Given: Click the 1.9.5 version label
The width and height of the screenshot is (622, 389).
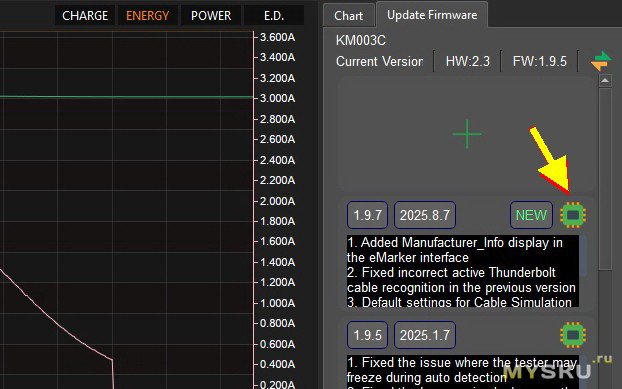Looking at the screenshot, I should point(367,335).
